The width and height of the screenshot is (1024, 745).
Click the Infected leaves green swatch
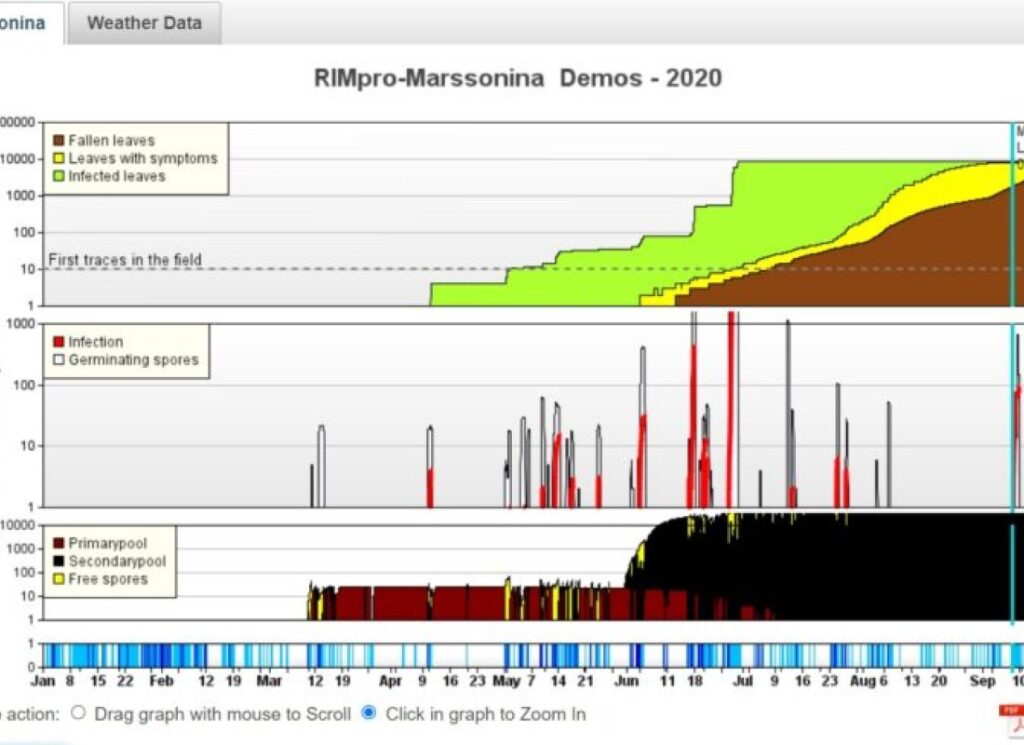coord(58,176)
